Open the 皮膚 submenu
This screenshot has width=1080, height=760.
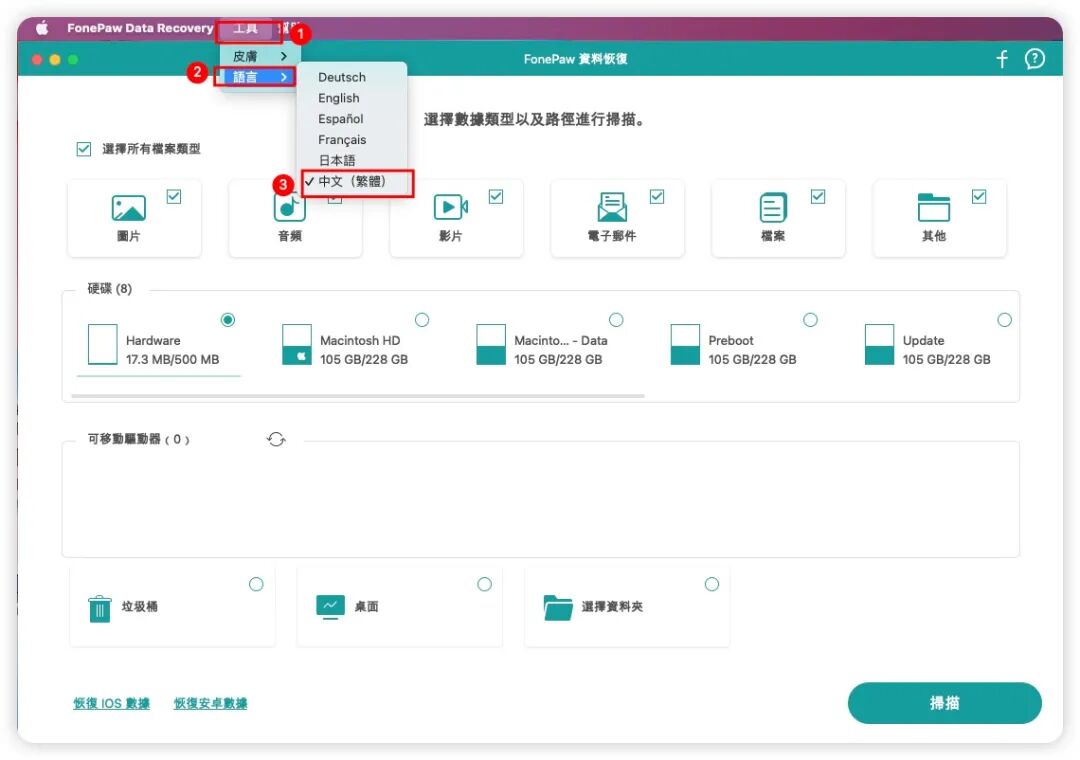pos(258,57)
